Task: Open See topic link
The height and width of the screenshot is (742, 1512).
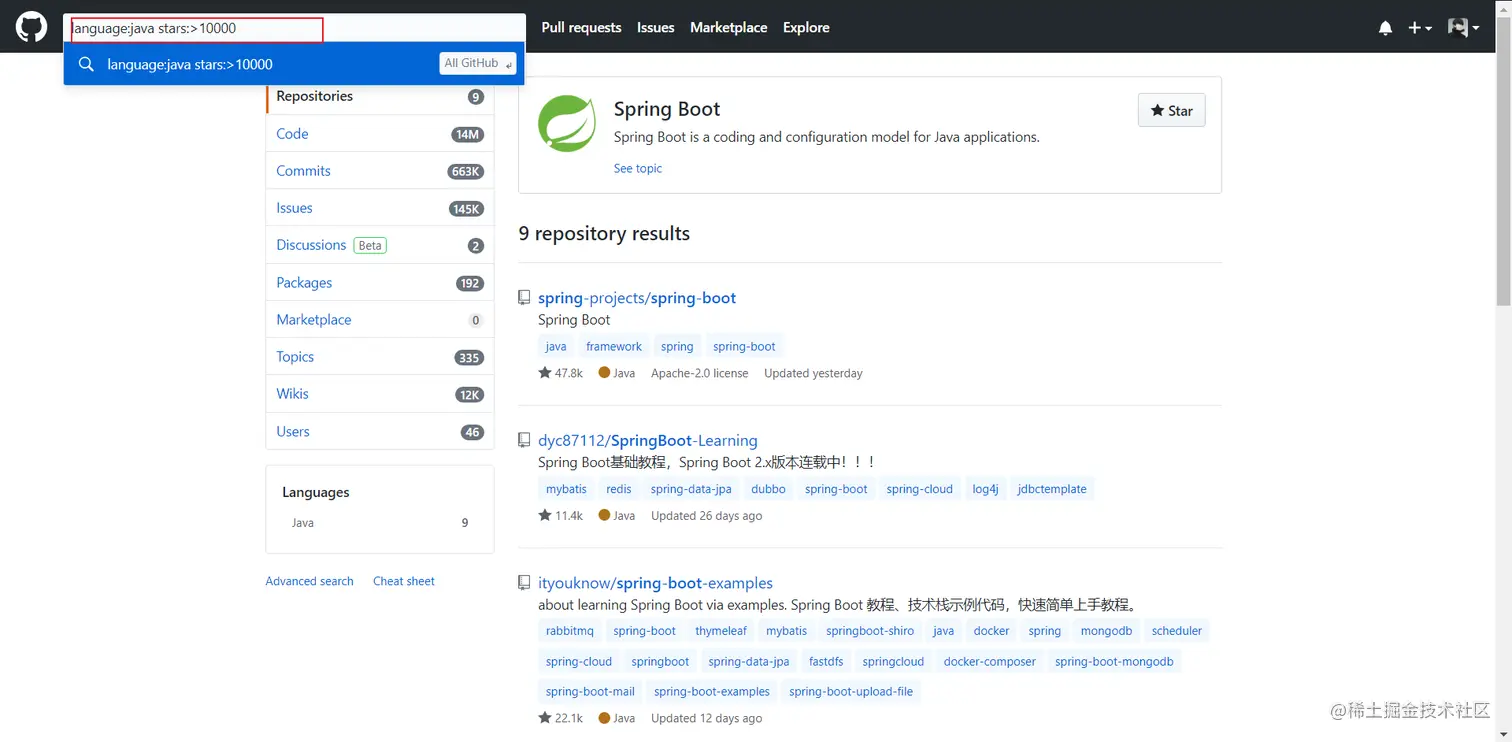Action: [638, 168]
